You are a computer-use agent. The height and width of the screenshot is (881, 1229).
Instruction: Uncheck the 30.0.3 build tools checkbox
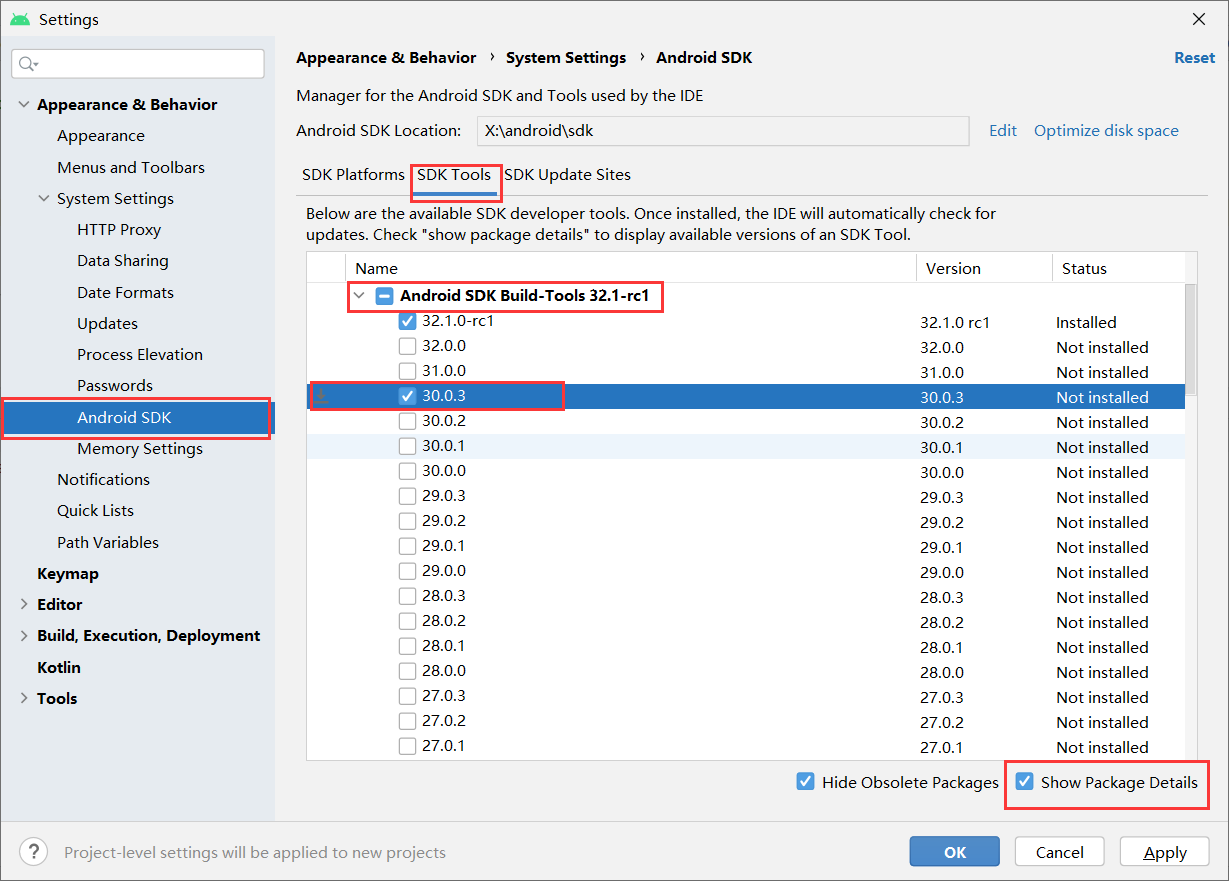click(x=407, y=396)
